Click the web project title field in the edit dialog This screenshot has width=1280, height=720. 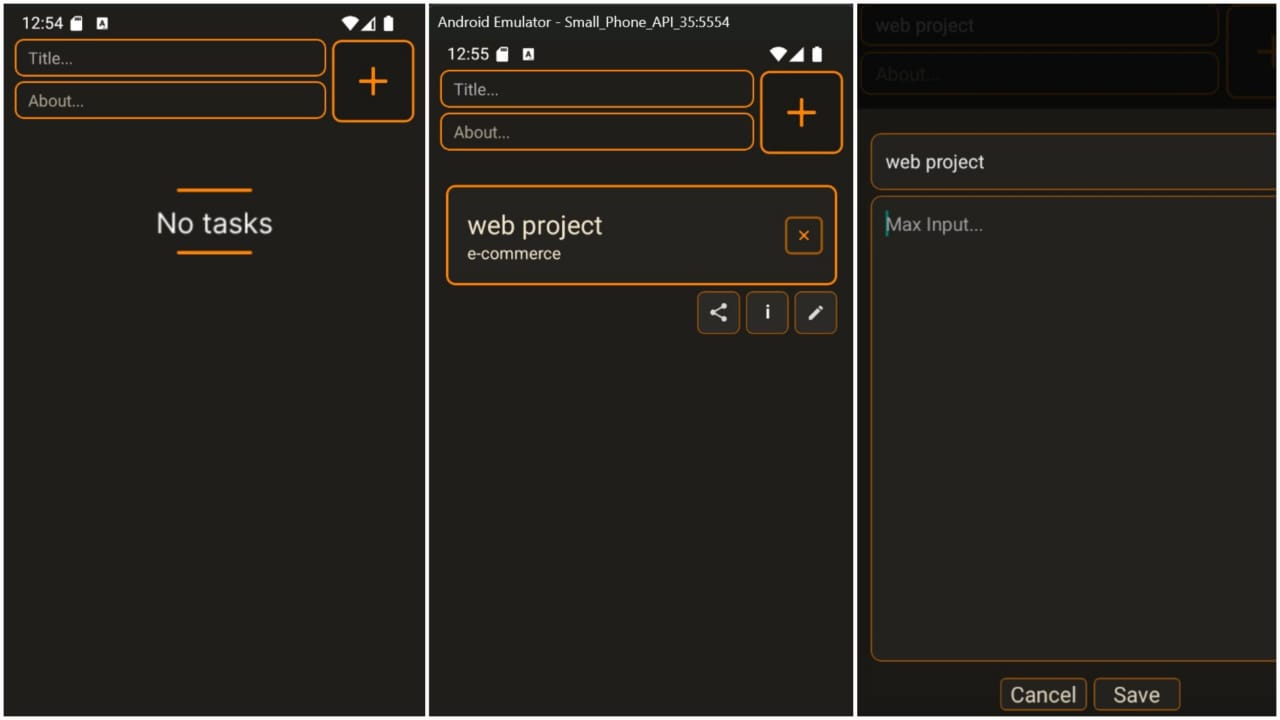coord(1075,162)
